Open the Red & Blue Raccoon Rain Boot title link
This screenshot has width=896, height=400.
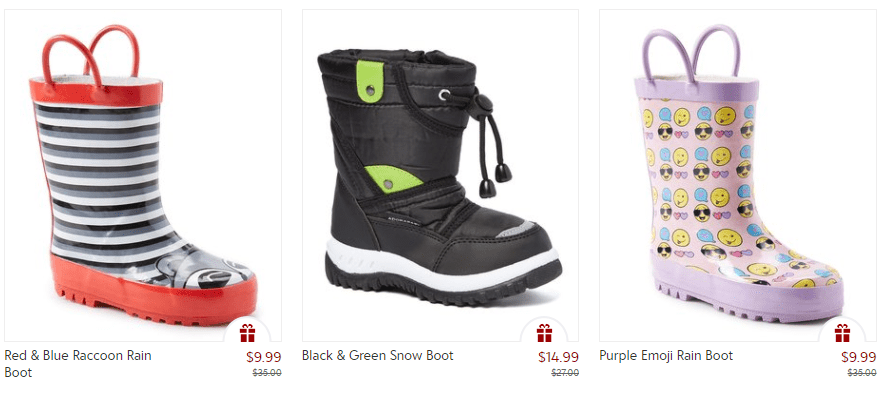point(78,364)
